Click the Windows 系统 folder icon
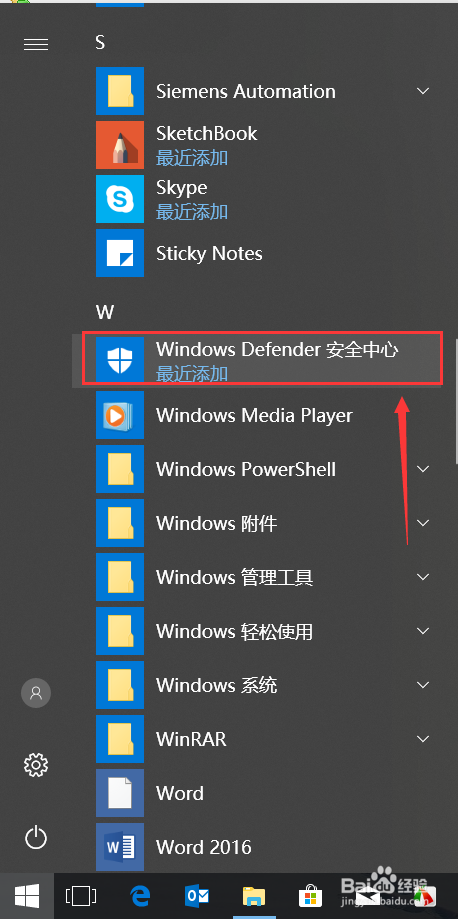This screenshot has height=919, width=458. pyautogui.click(x=120, y=685)
